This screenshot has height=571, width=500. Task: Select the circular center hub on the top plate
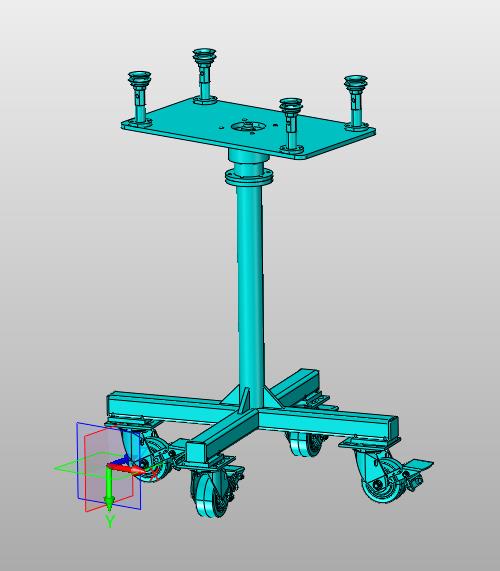[x=249, y=127]
